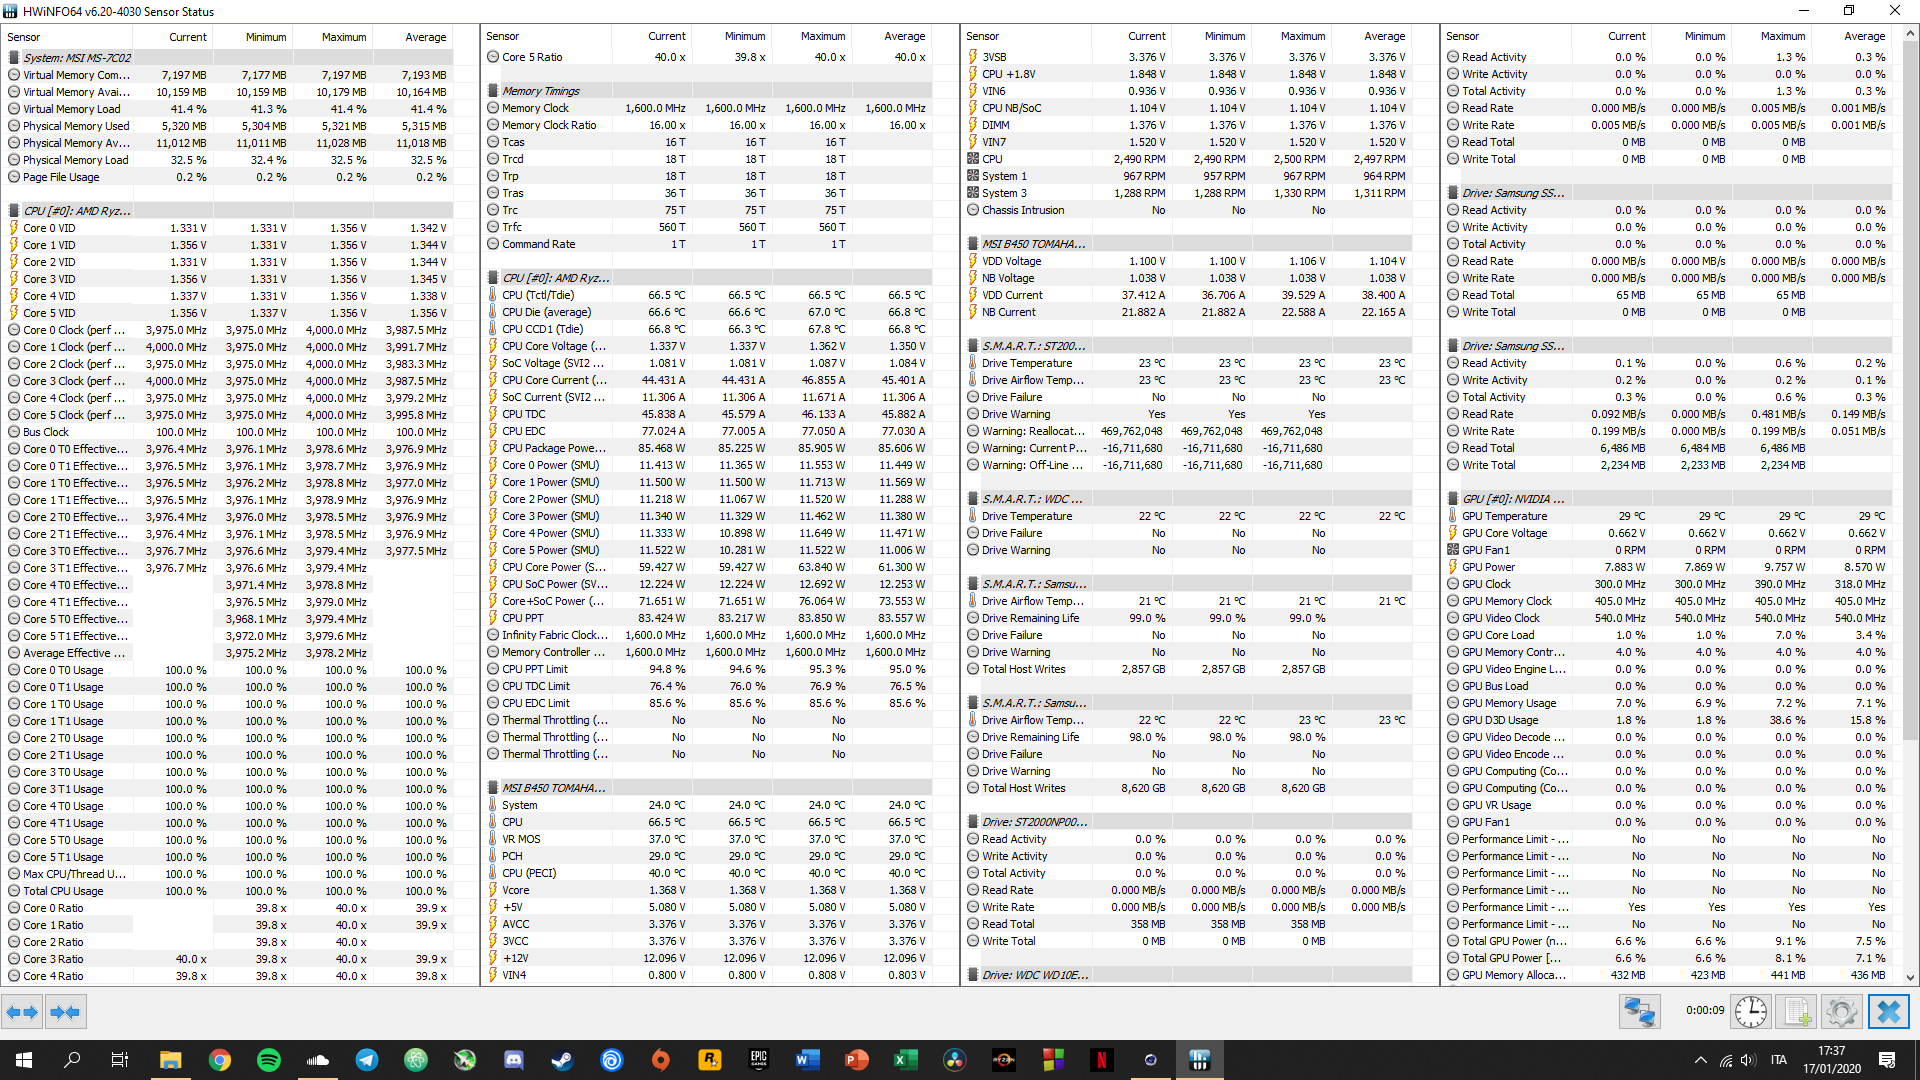Select the CPU Package Powe... row
The height and width of the screenshot is (1080, 1920).
(709, 448)
